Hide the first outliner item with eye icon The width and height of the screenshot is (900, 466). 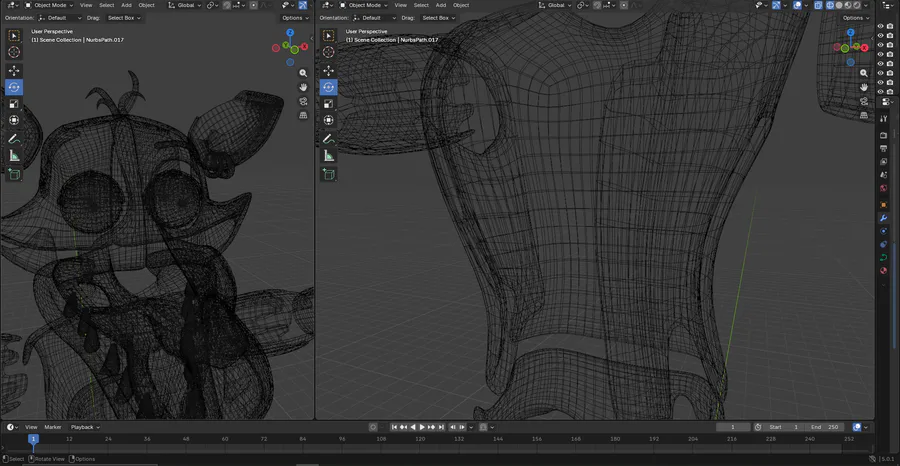click(x=881, y=27)
